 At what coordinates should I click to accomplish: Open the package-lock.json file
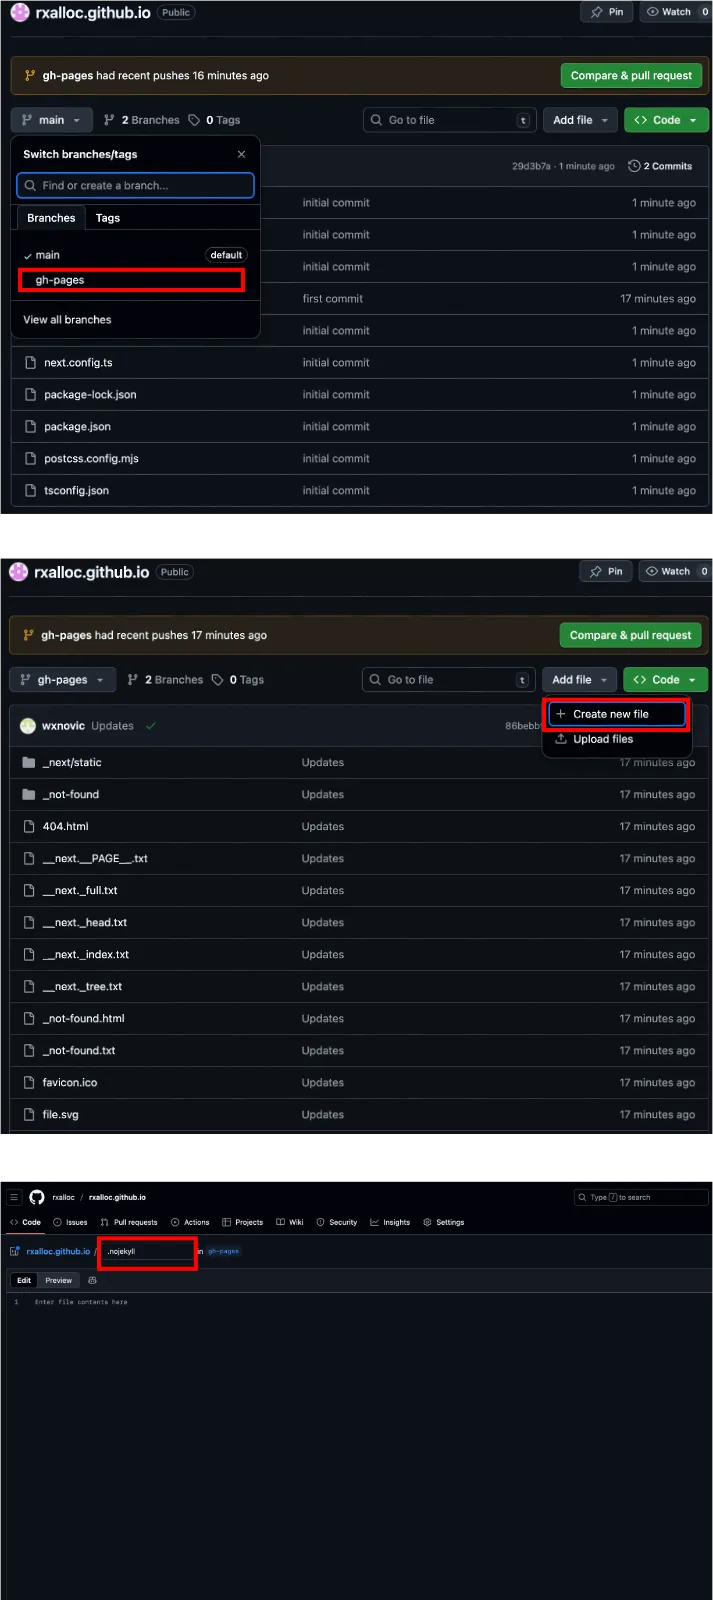[90, 395]
